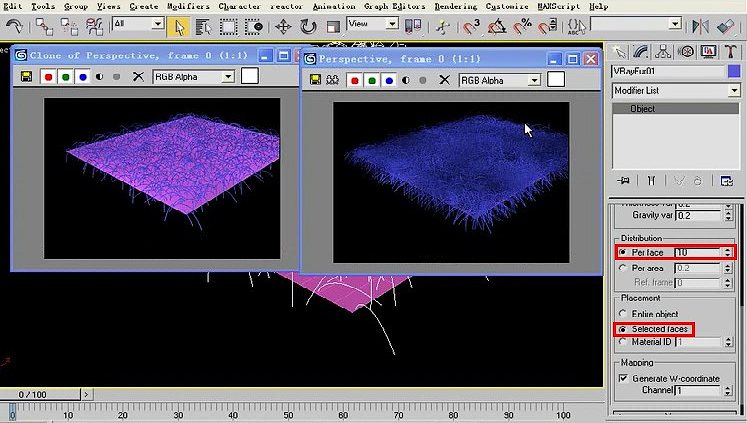Click the Select Object arrow tool

click(178, 26)
